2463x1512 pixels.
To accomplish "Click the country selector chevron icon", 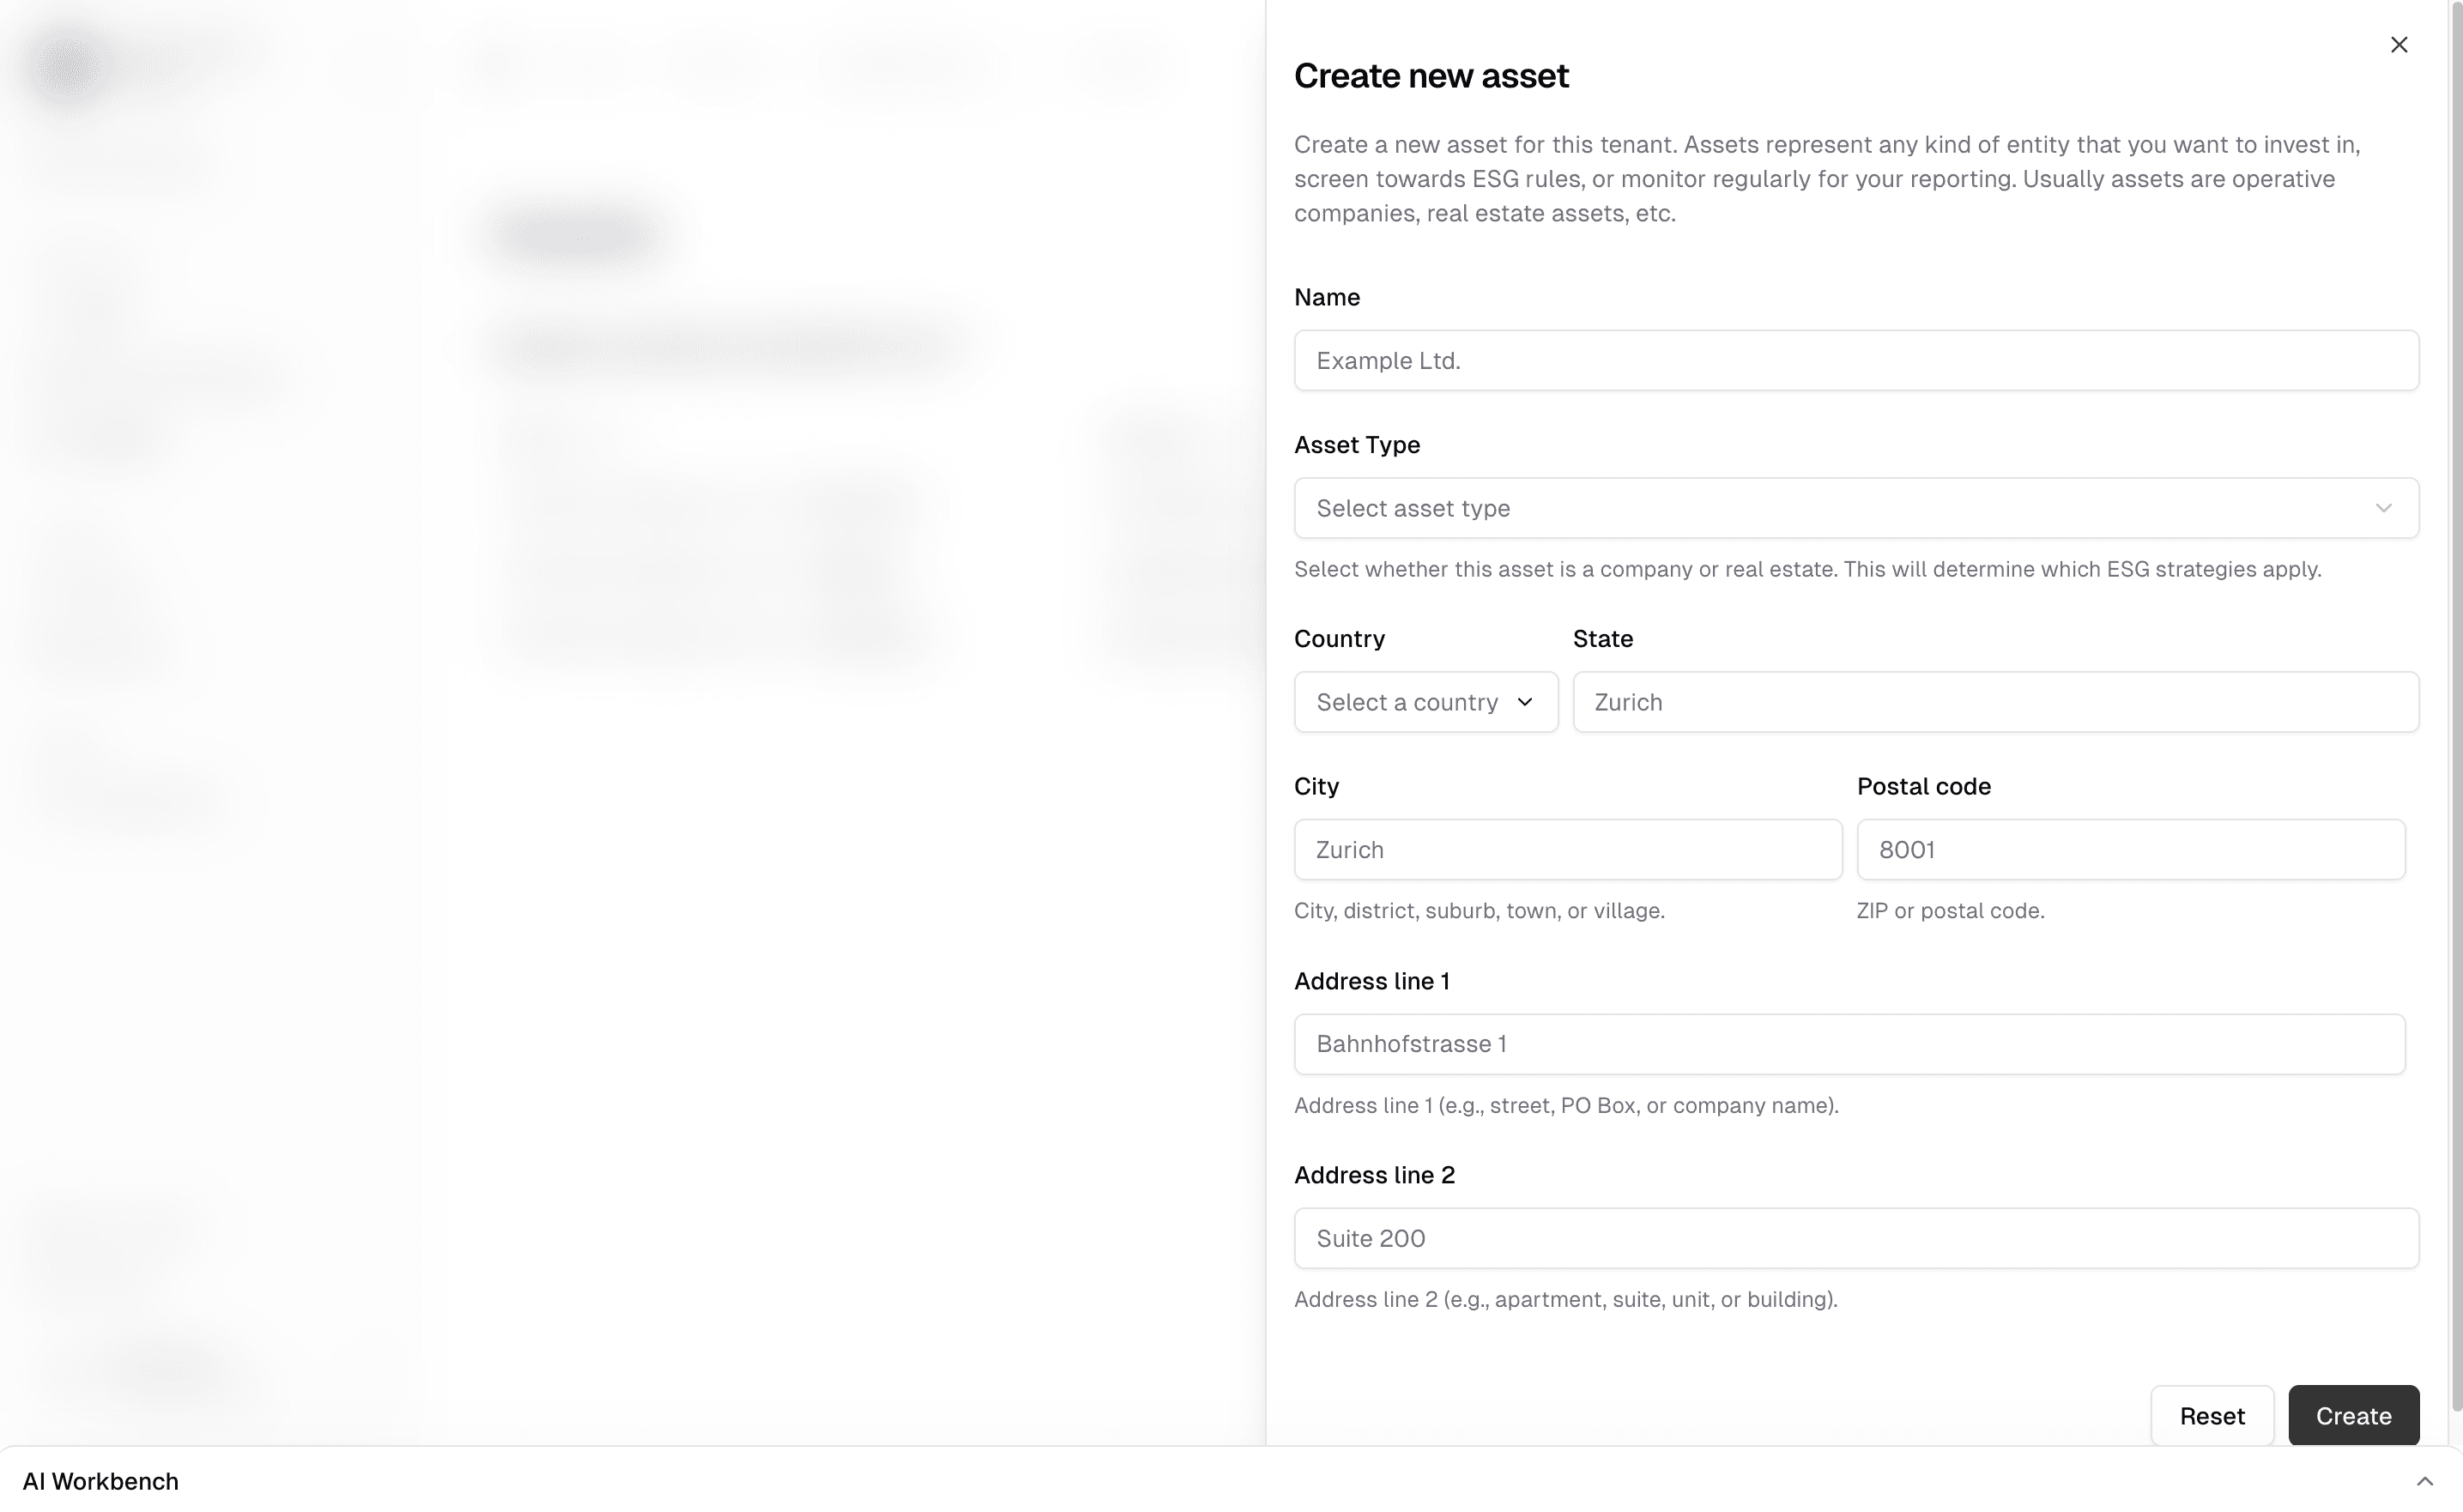I will (1524, 702).
